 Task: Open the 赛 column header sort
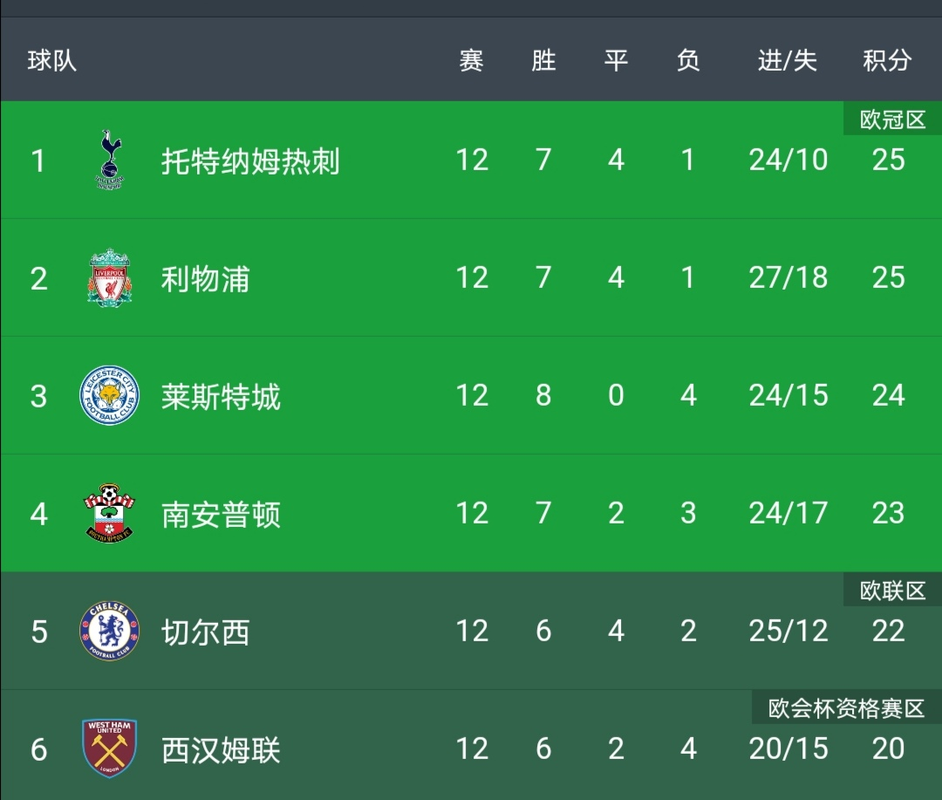pyautogui.click(x=471, y=60)
